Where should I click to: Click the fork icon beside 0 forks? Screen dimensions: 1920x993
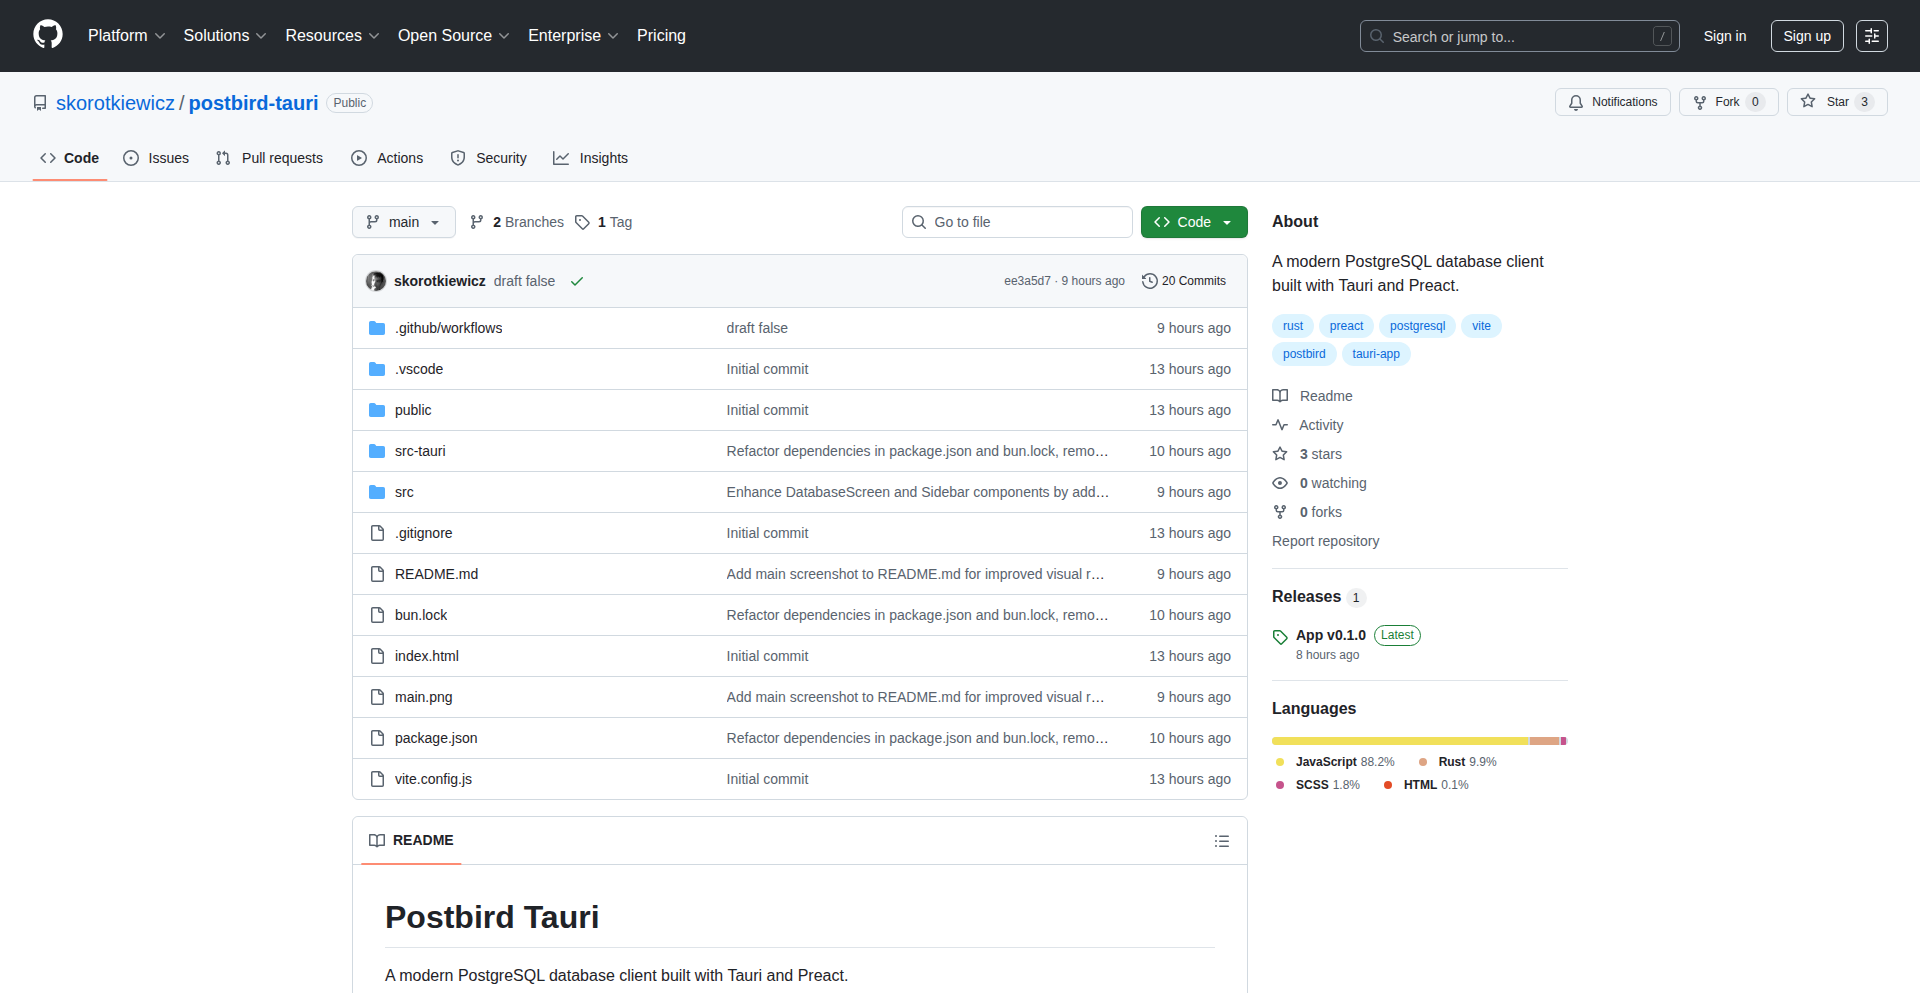point(1280,512)
